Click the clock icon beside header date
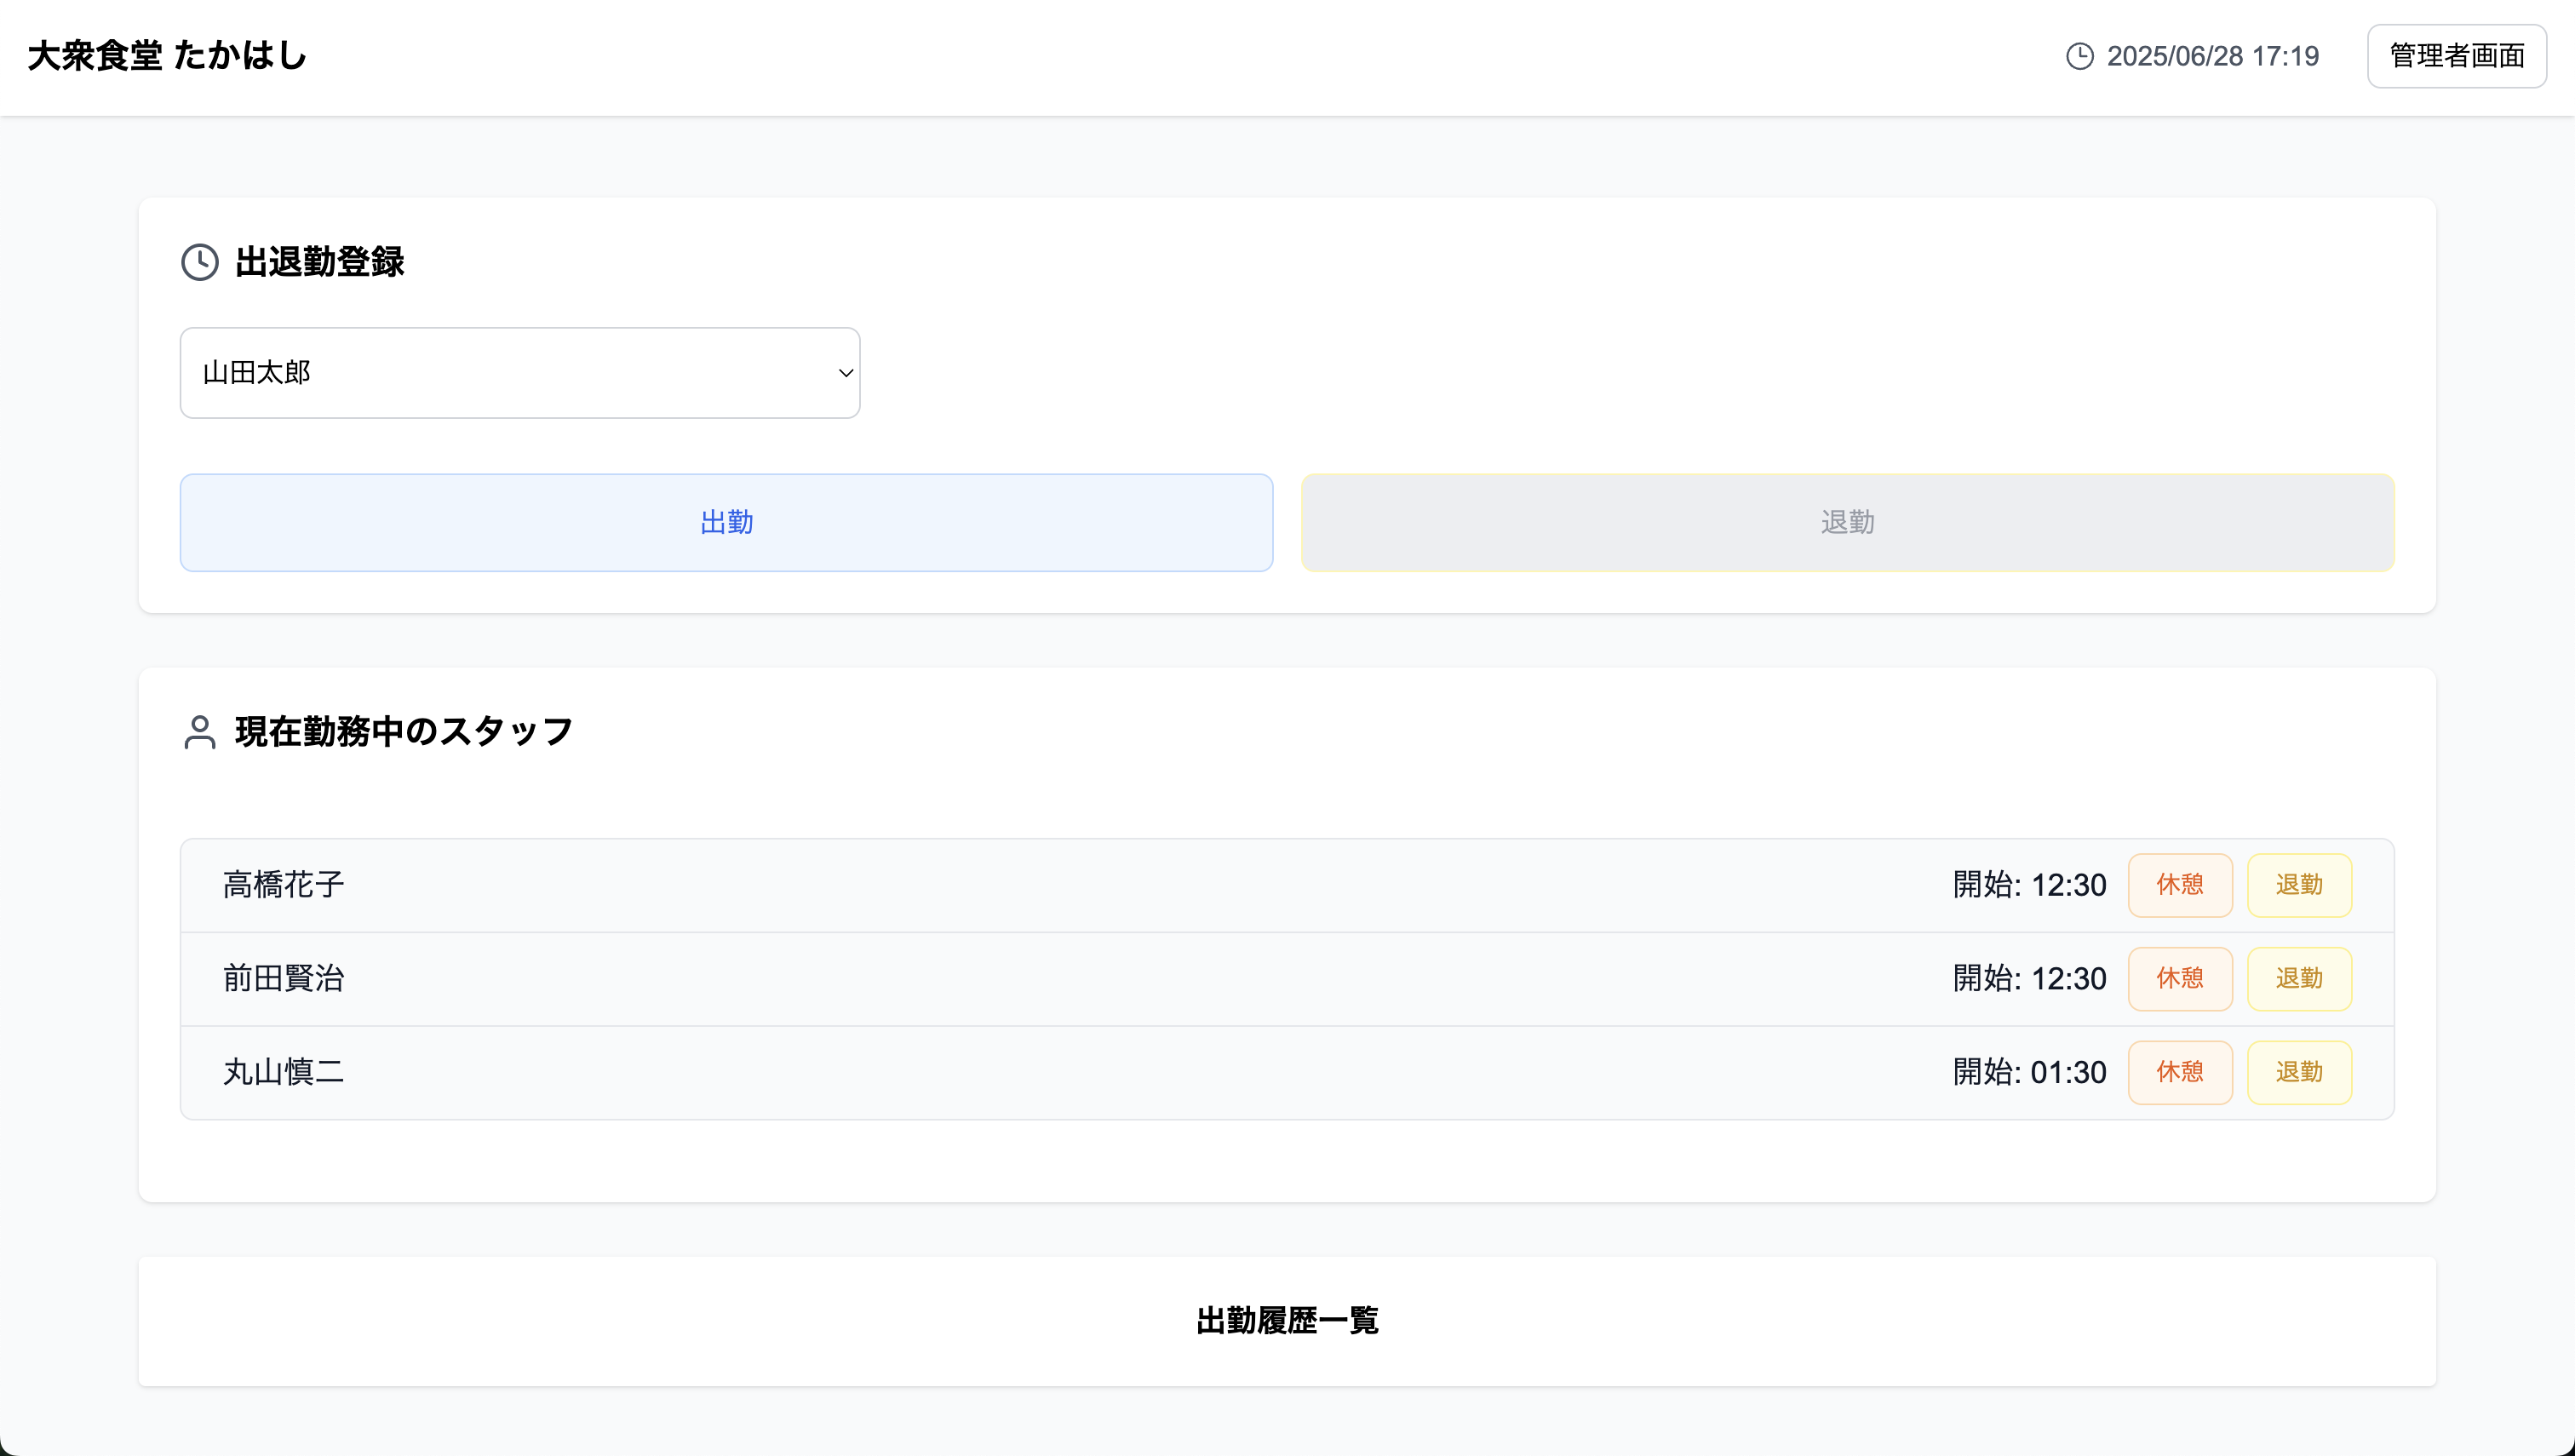This screenshot has width=2575, height=1456. [2079, 56]
